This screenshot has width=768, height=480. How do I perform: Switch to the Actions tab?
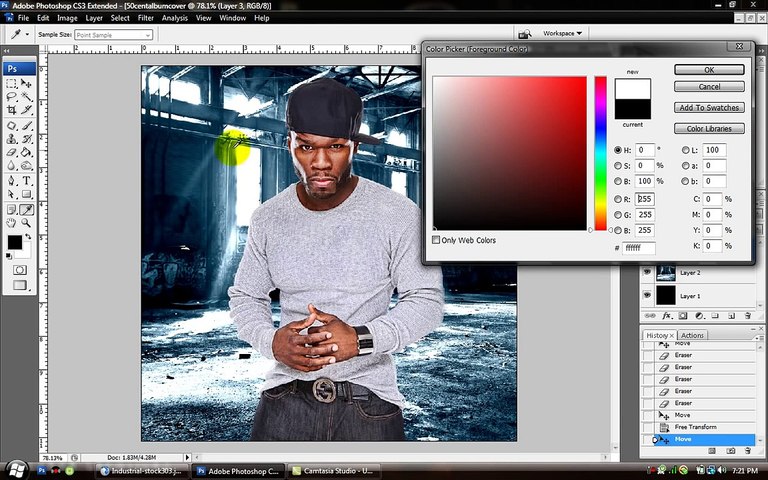point(692,335)
